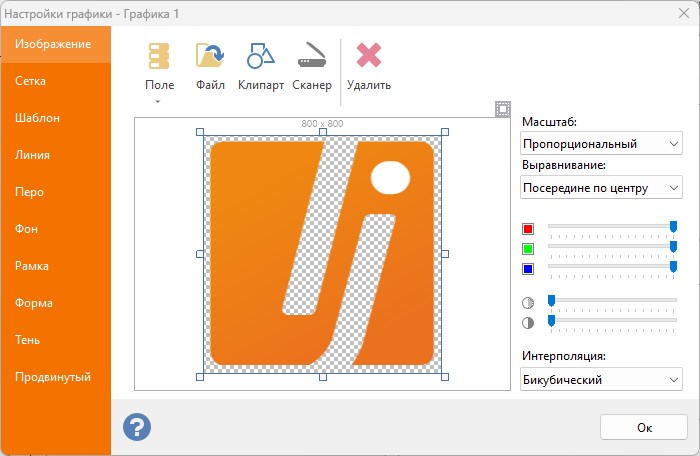700x456 pixels.
Task: Open the Поле image source menu
Action: pos(159,67)
